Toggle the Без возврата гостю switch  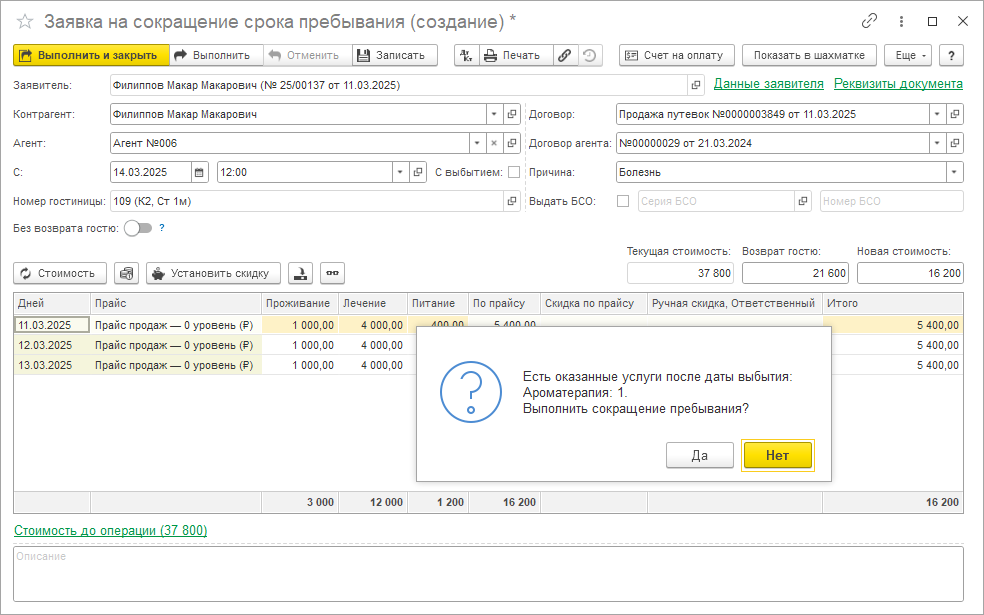[138, 228]
